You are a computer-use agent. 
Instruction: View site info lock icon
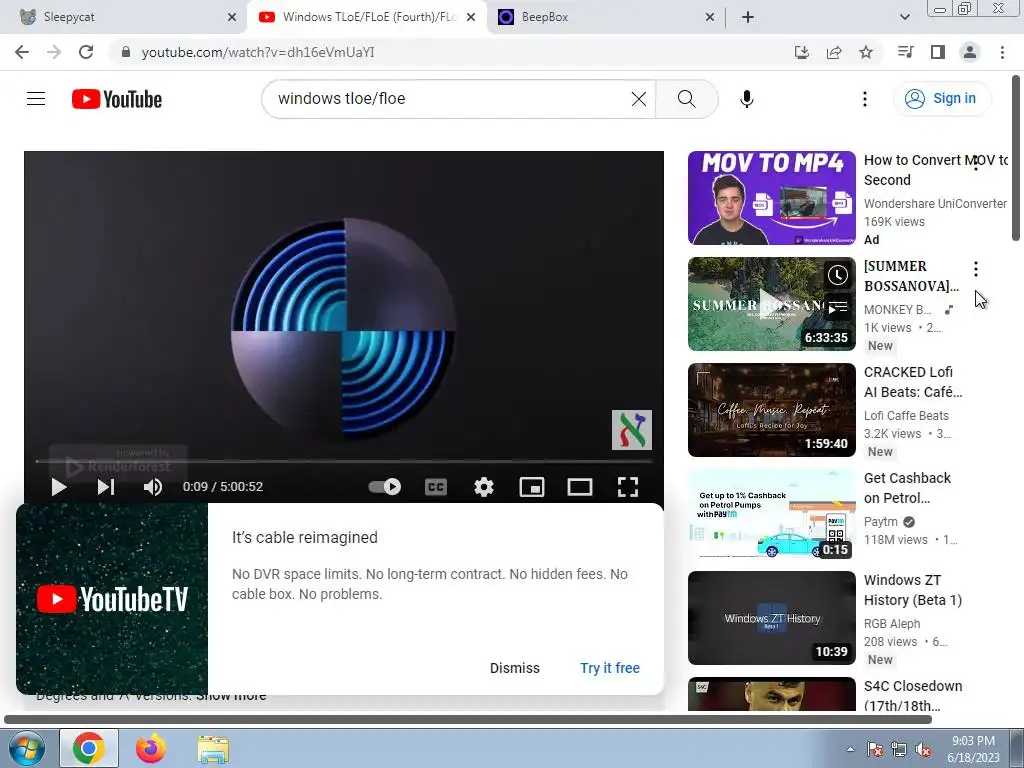126,52
